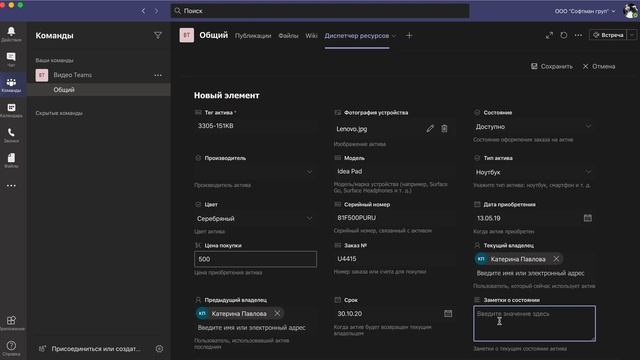Click the Предыдущий владелец name input

(x=255, y=327)
